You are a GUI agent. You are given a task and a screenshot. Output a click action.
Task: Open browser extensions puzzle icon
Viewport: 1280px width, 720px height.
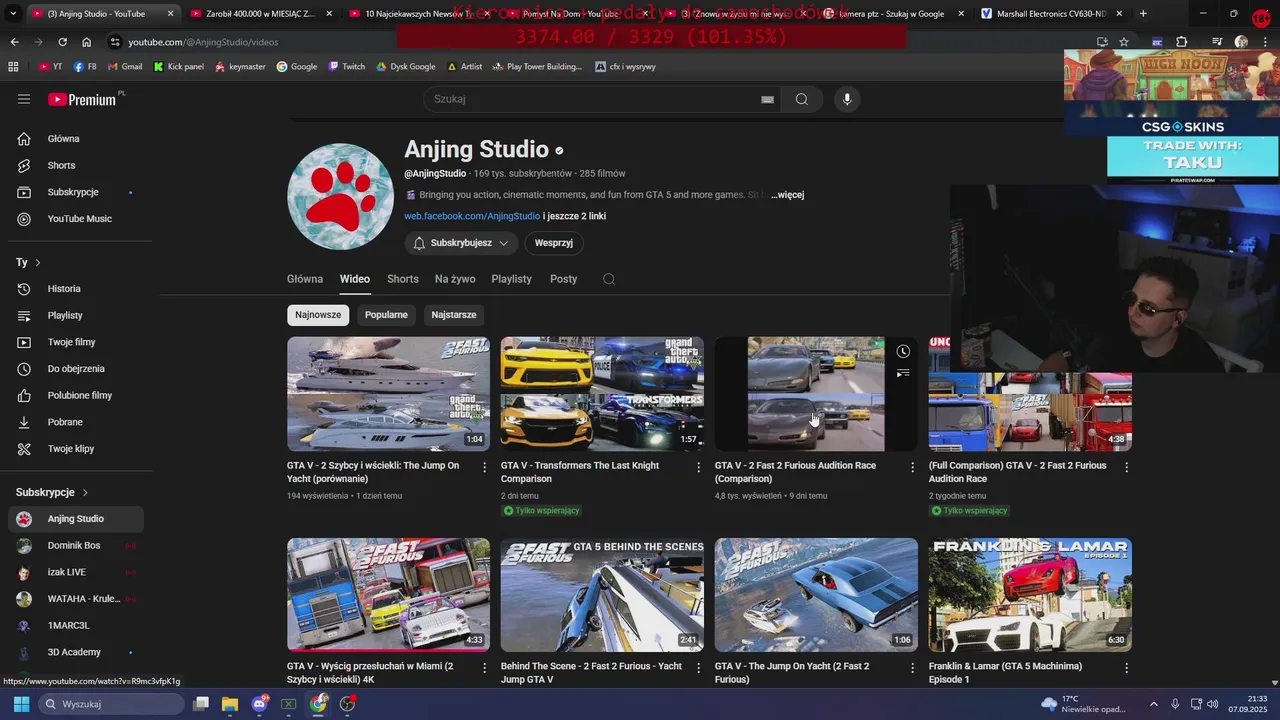click(x=1182, y=42)
